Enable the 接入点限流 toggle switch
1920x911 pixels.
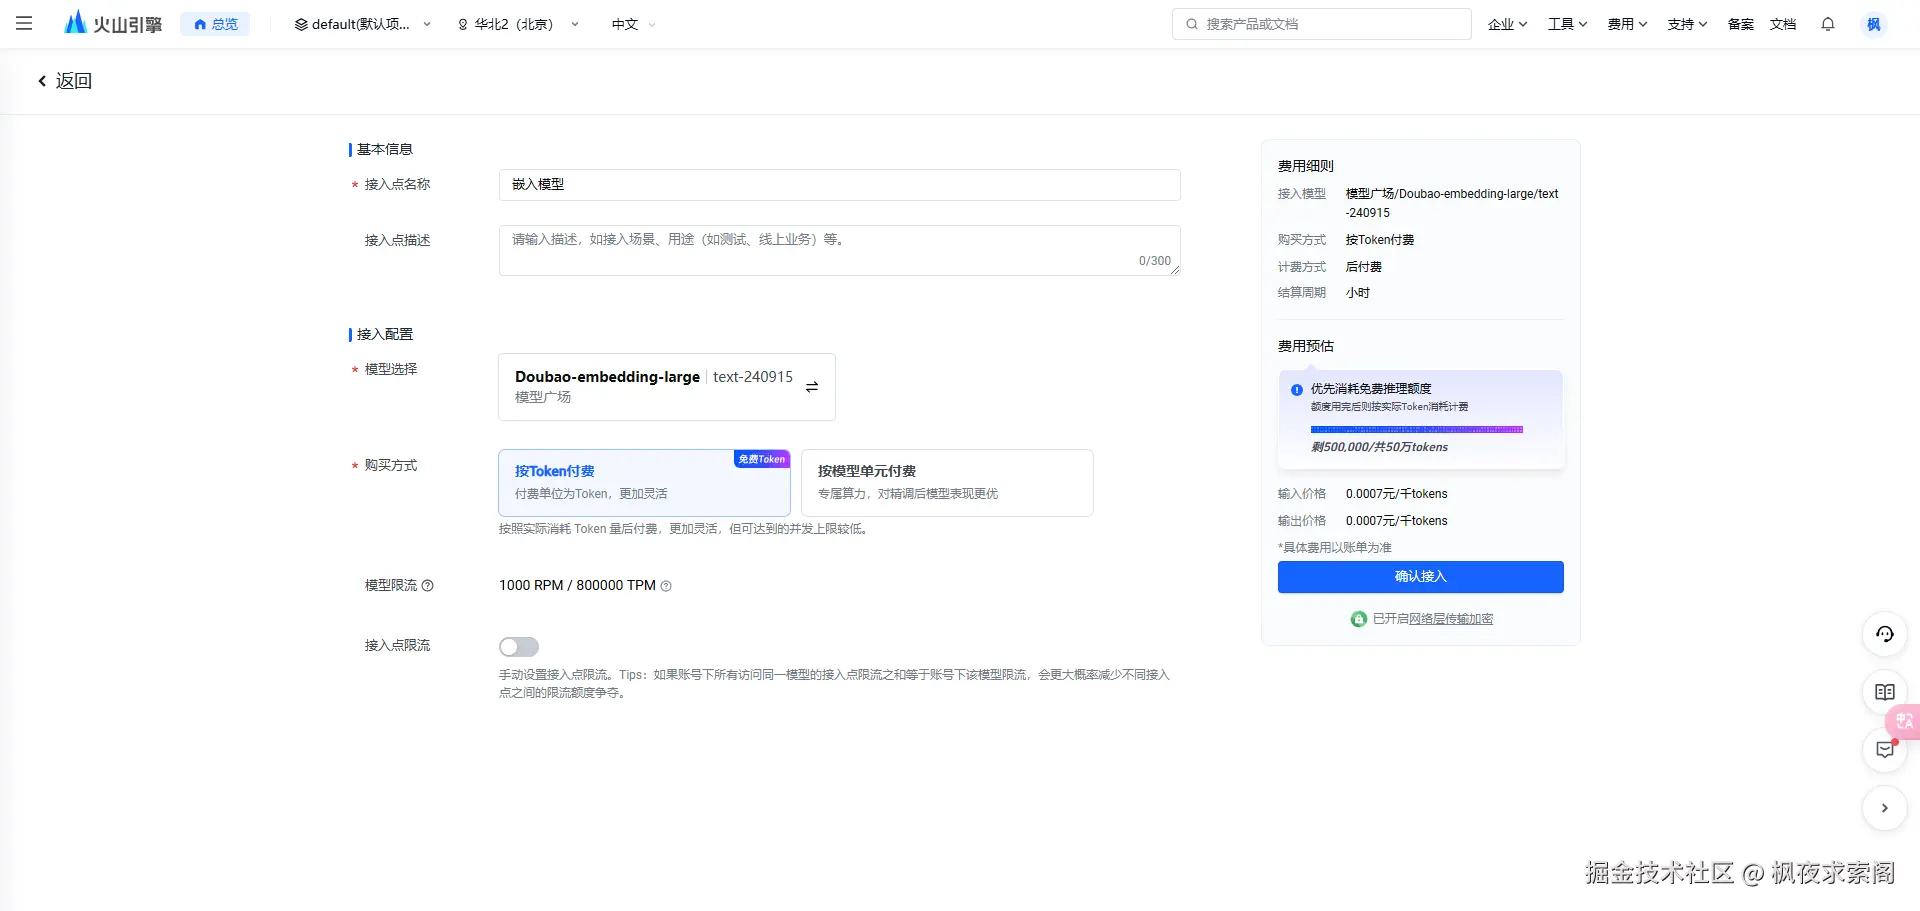coord(519,647)
